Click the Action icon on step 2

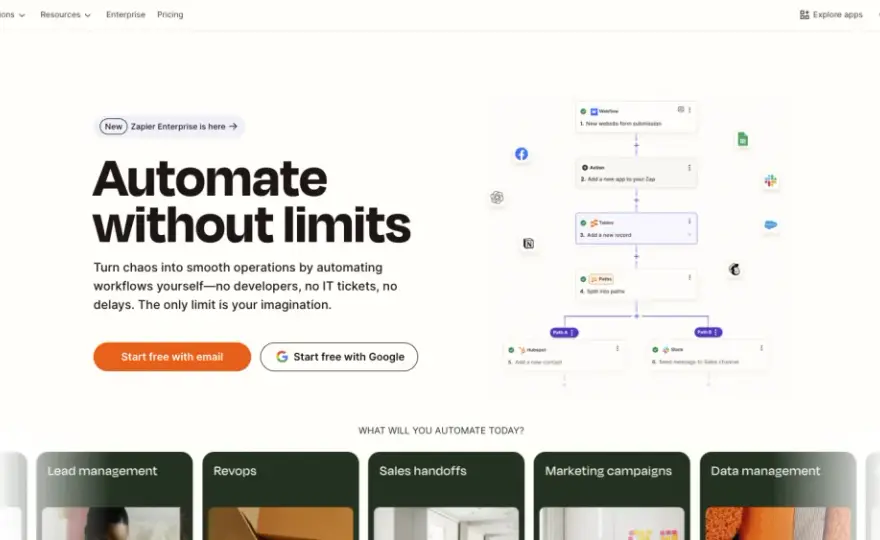click(585, 167)
